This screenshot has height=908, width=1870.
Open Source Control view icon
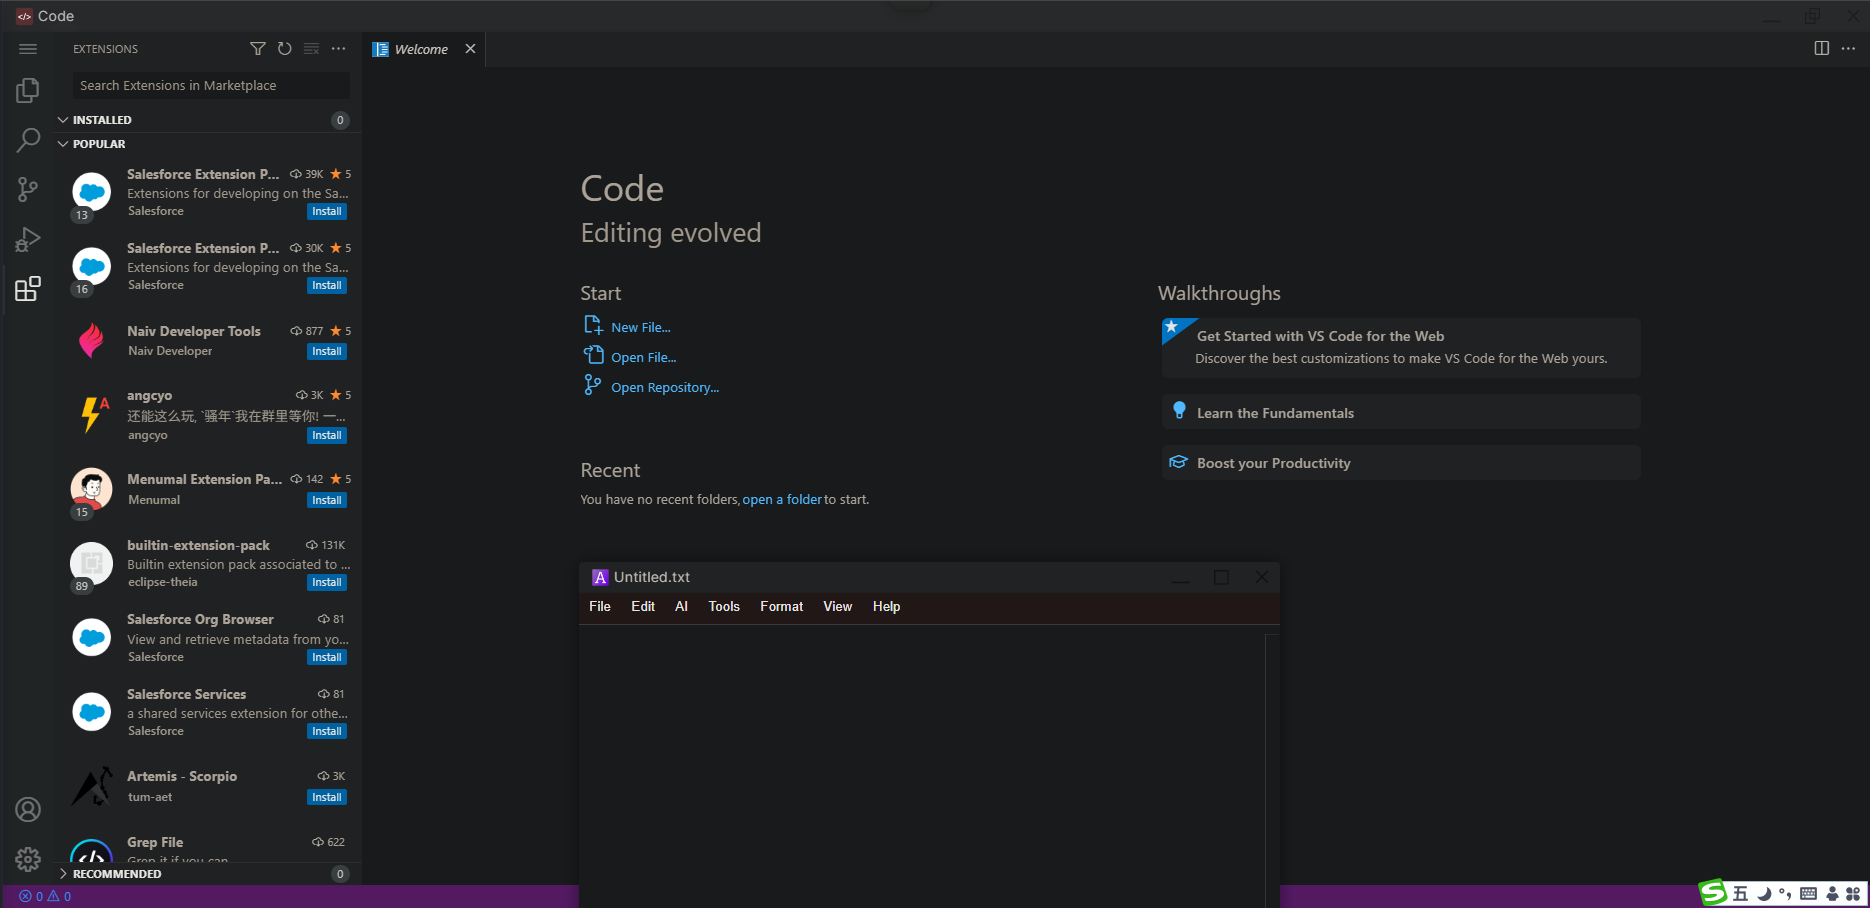pos(28,189)
